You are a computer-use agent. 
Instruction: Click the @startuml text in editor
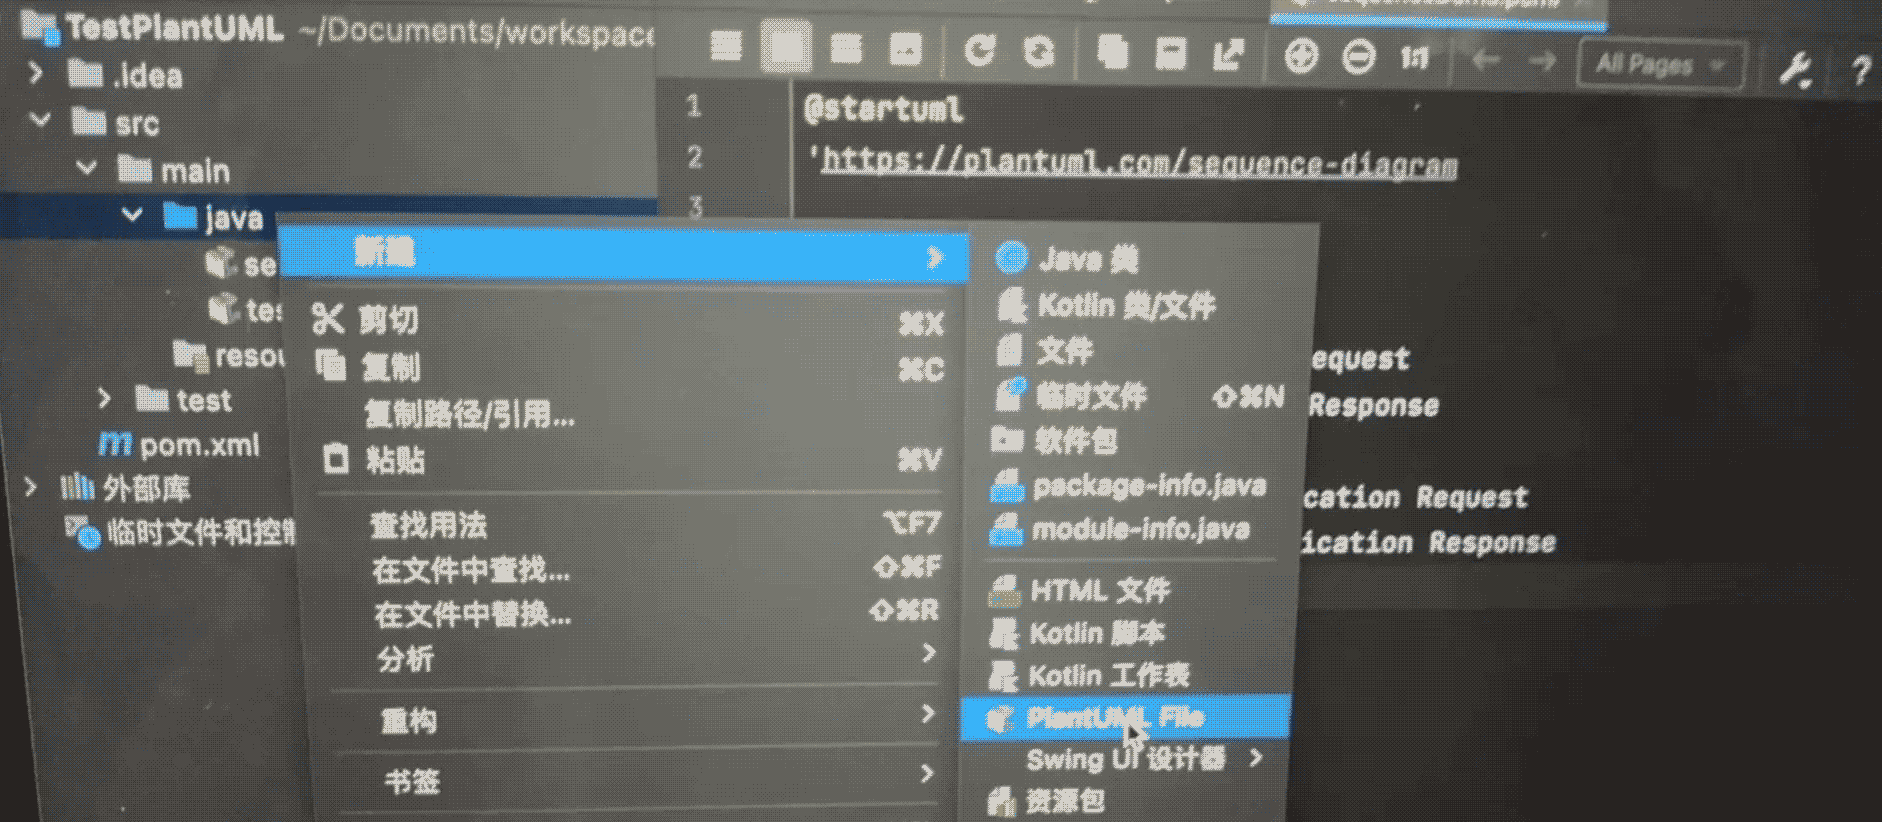coord(883,108)
